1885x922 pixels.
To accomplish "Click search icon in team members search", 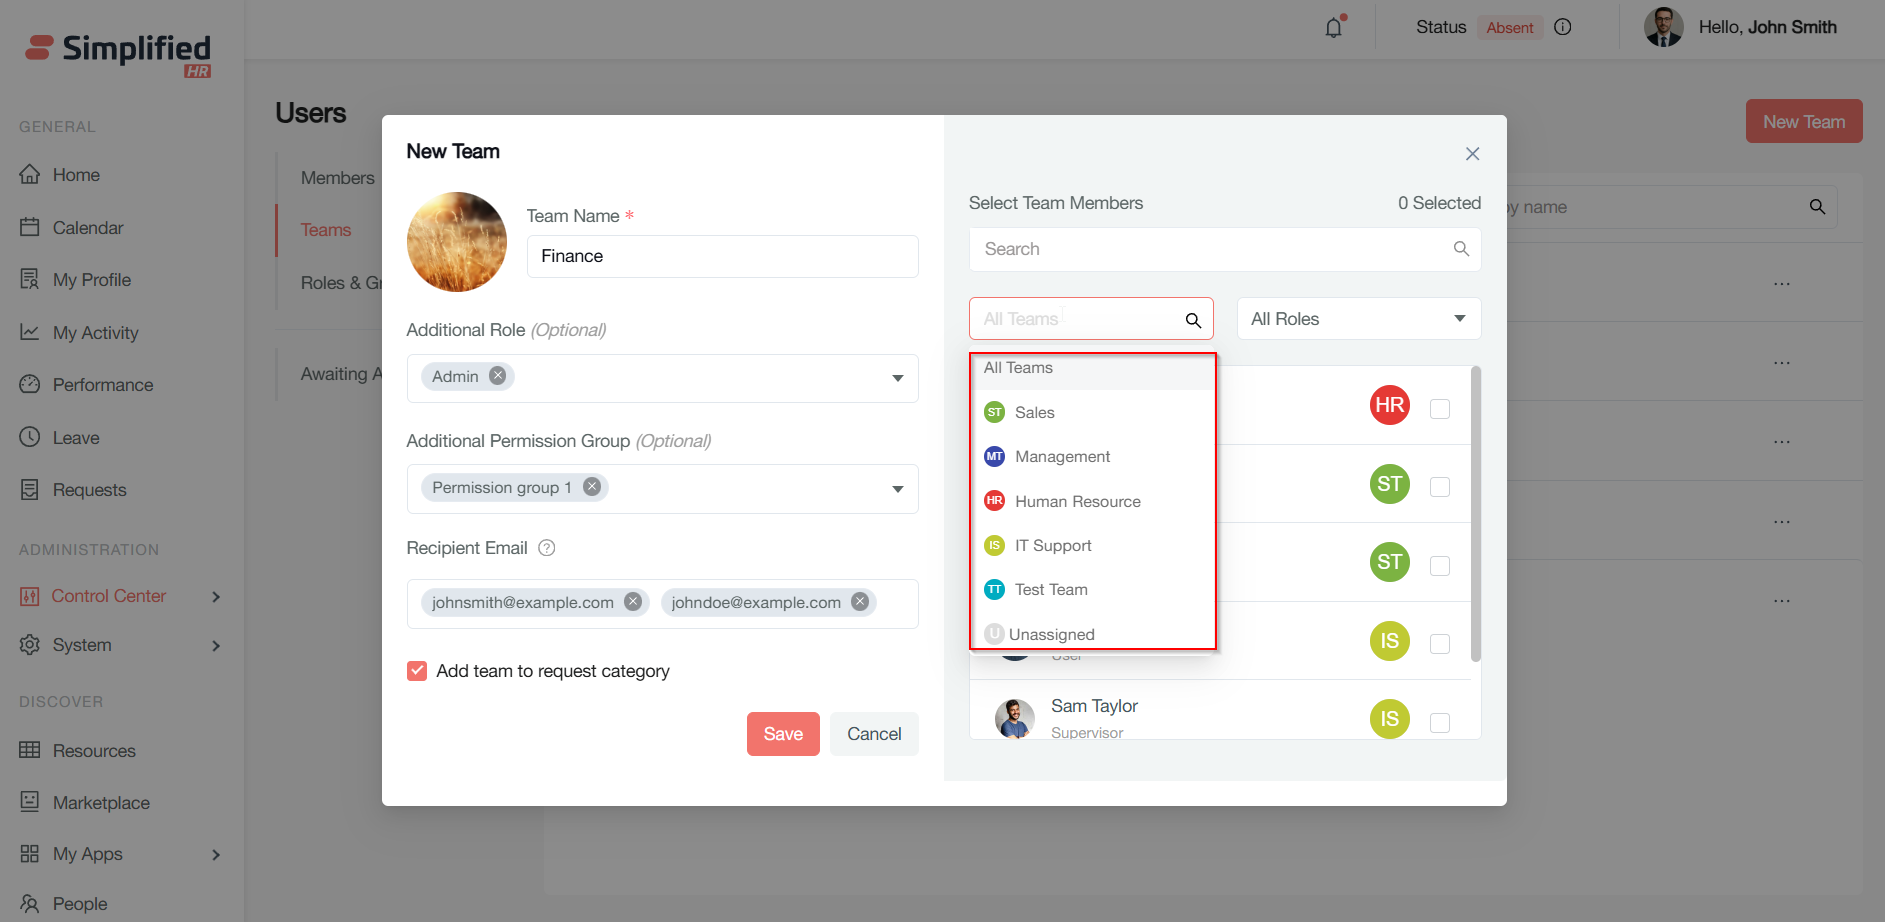I will (x=1461, y=249).
